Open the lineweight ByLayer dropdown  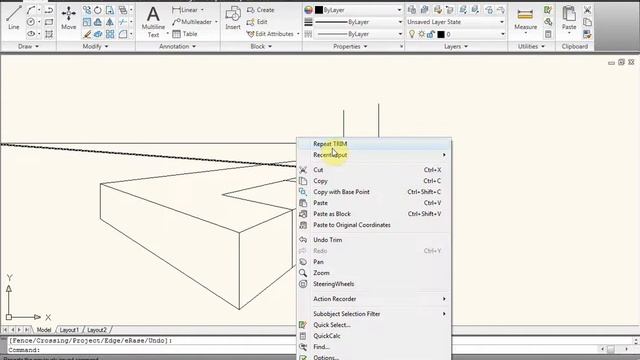click(x=399, y=22)
